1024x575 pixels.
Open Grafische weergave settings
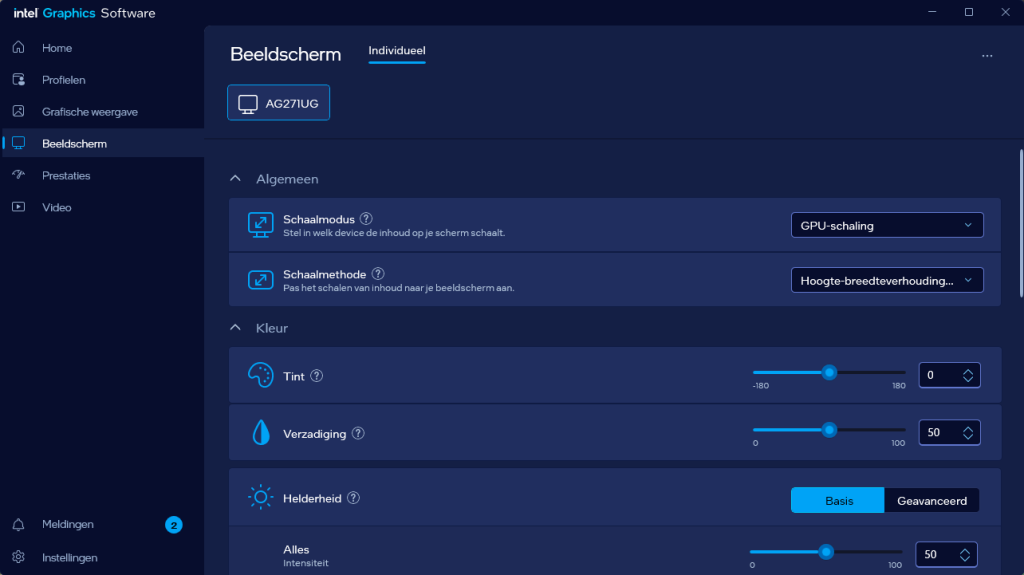[89, 112]
